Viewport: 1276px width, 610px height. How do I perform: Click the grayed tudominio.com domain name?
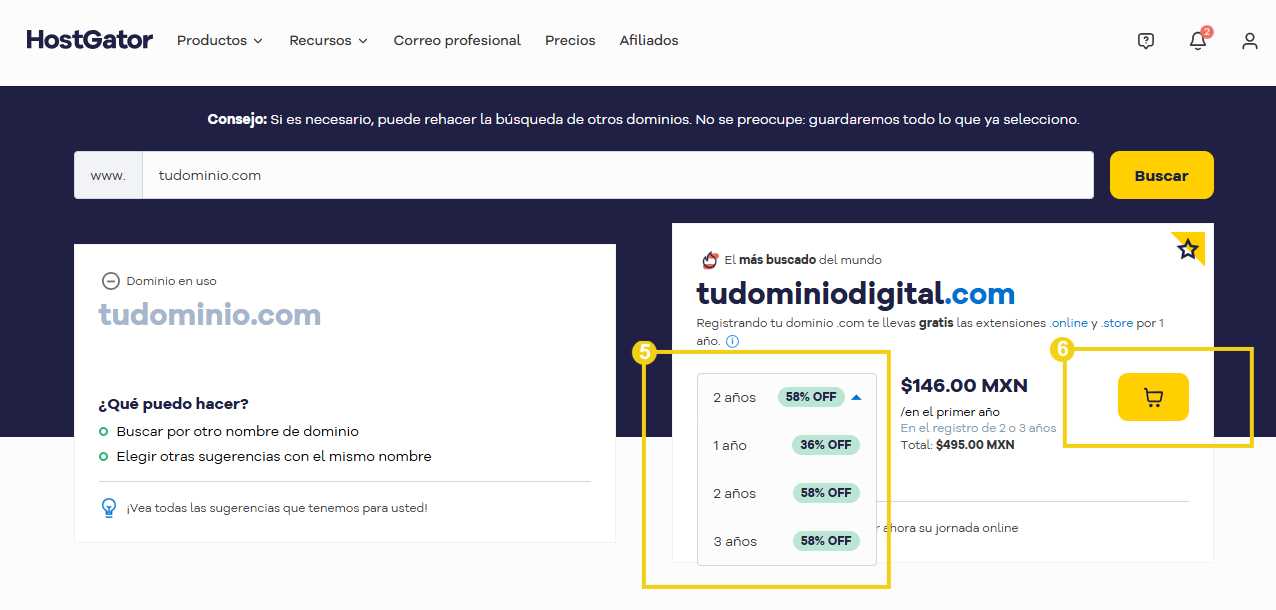(210, 316)
